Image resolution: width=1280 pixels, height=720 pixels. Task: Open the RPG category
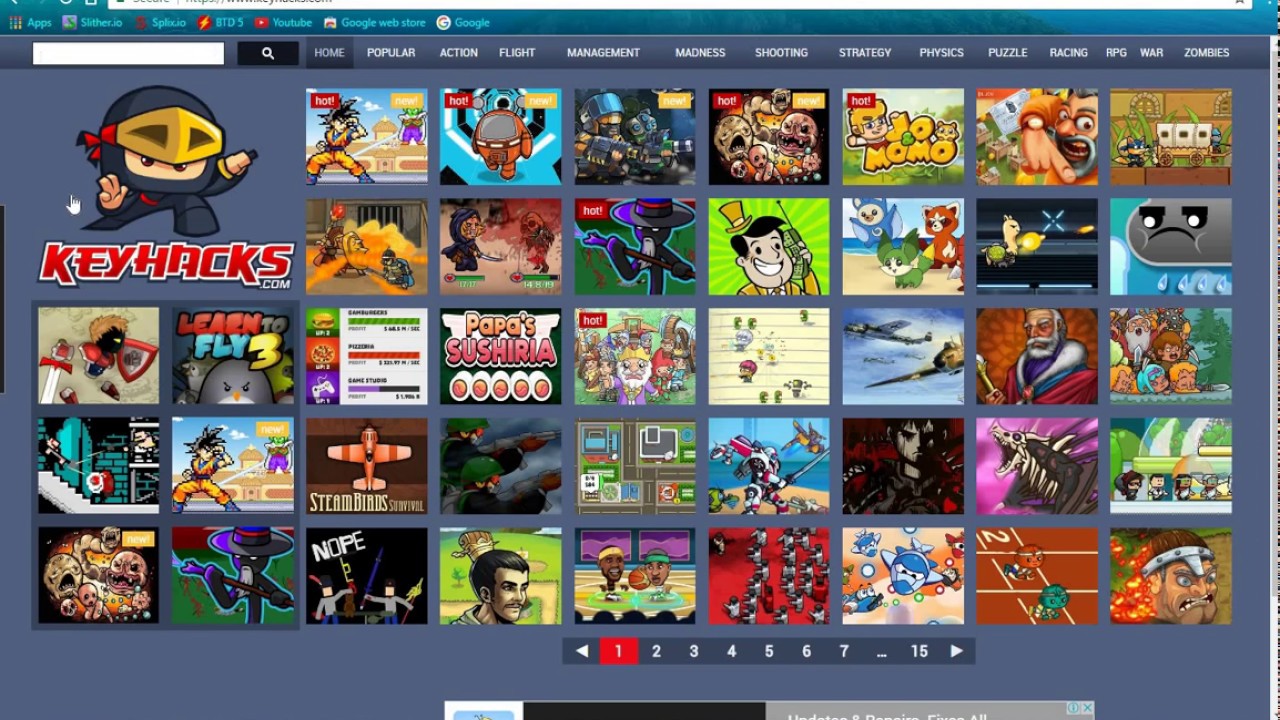(x=1116, y=53)
